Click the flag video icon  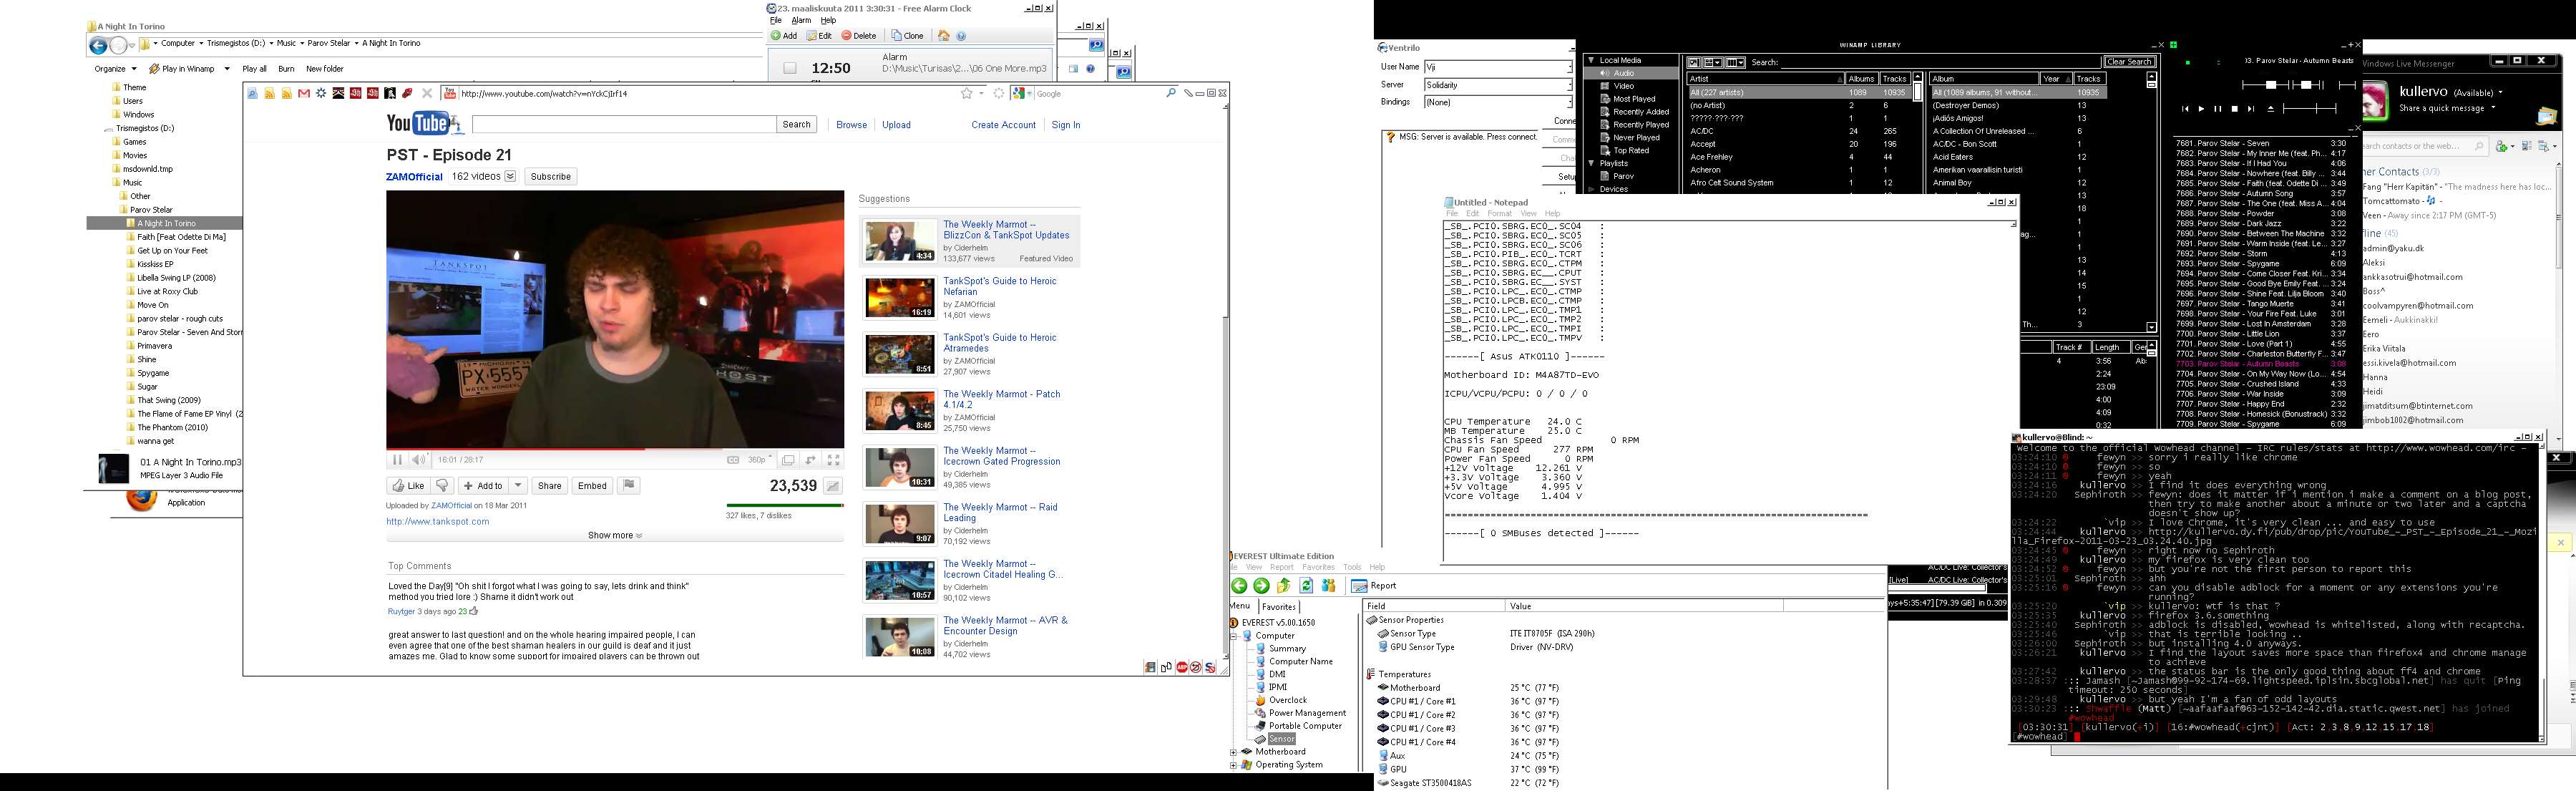pyautogui.click(x=628, y=486)
